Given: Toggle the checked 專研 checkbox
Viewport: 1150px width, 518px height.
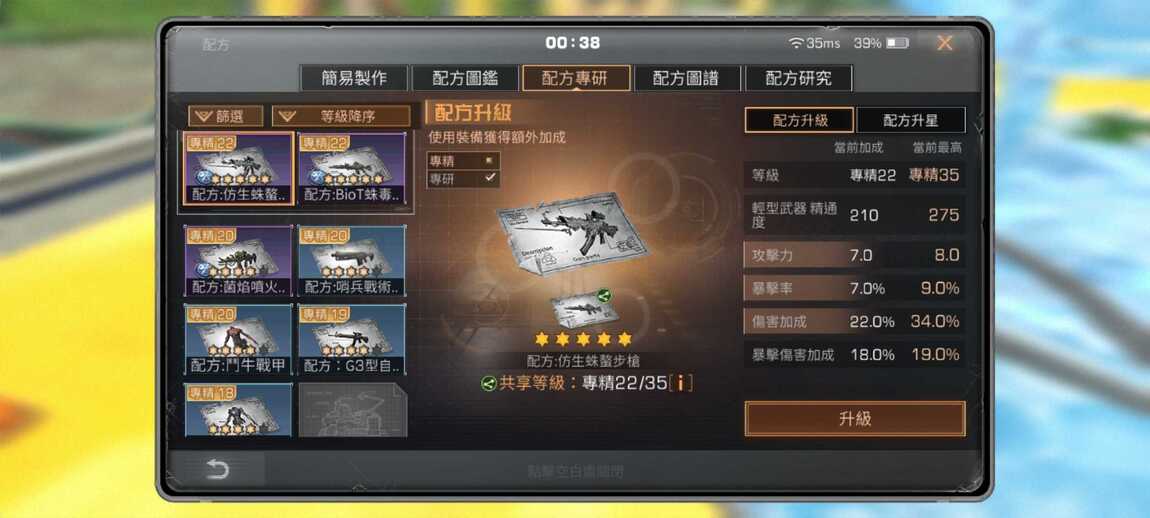Looking at the screenshot, I should [490, 178].
